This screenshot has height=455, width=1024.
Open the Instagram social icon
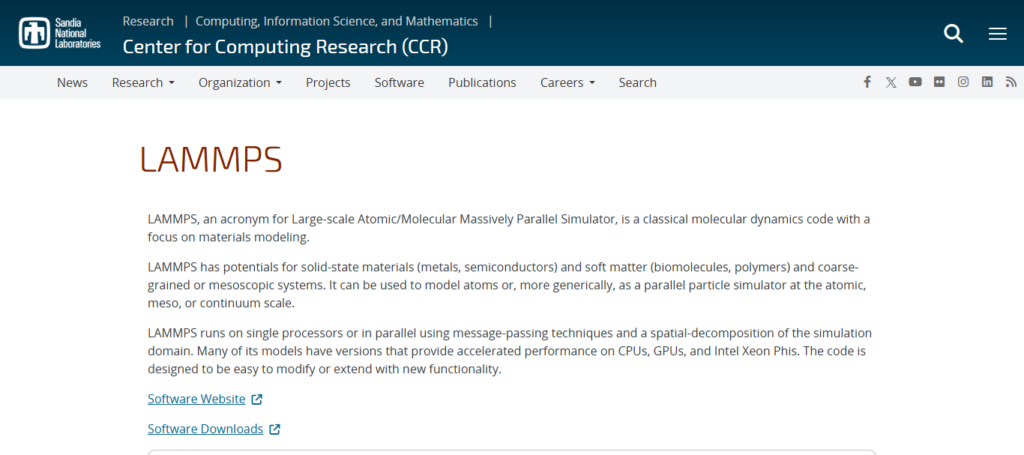[x=963, y=82]
